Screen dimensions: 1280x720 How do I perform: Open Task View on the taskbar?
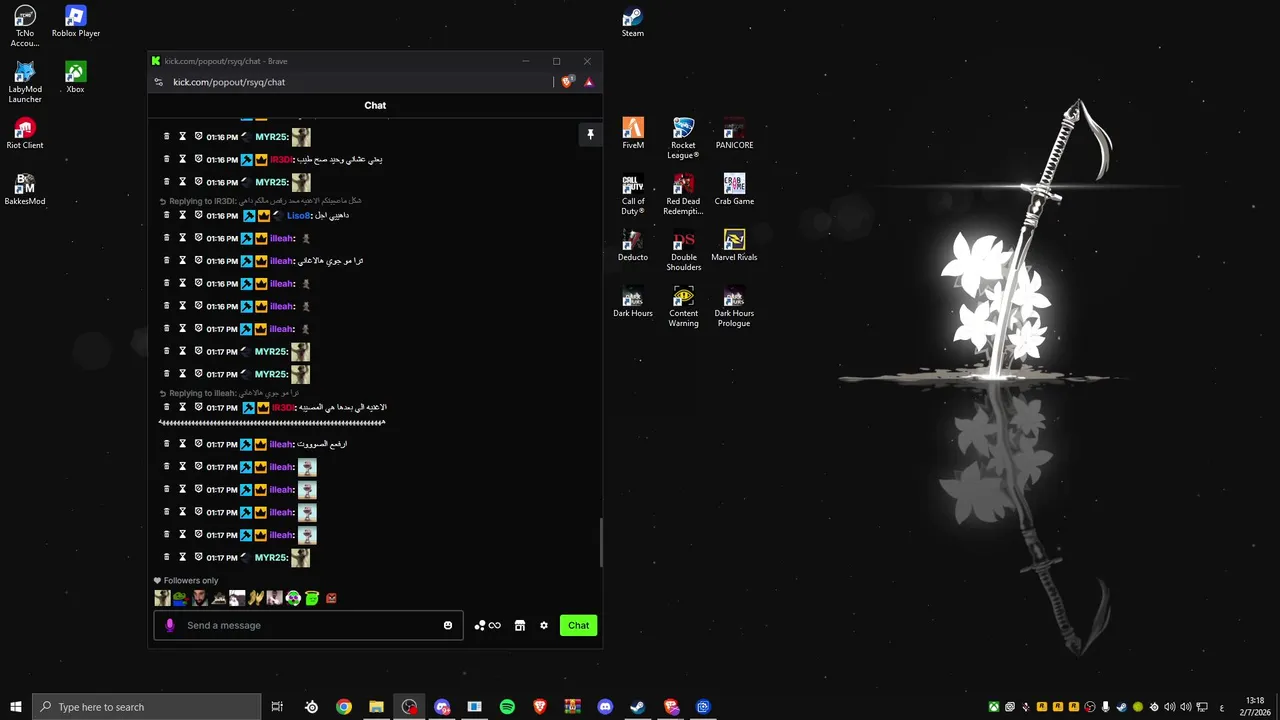(x=277, y=707)
